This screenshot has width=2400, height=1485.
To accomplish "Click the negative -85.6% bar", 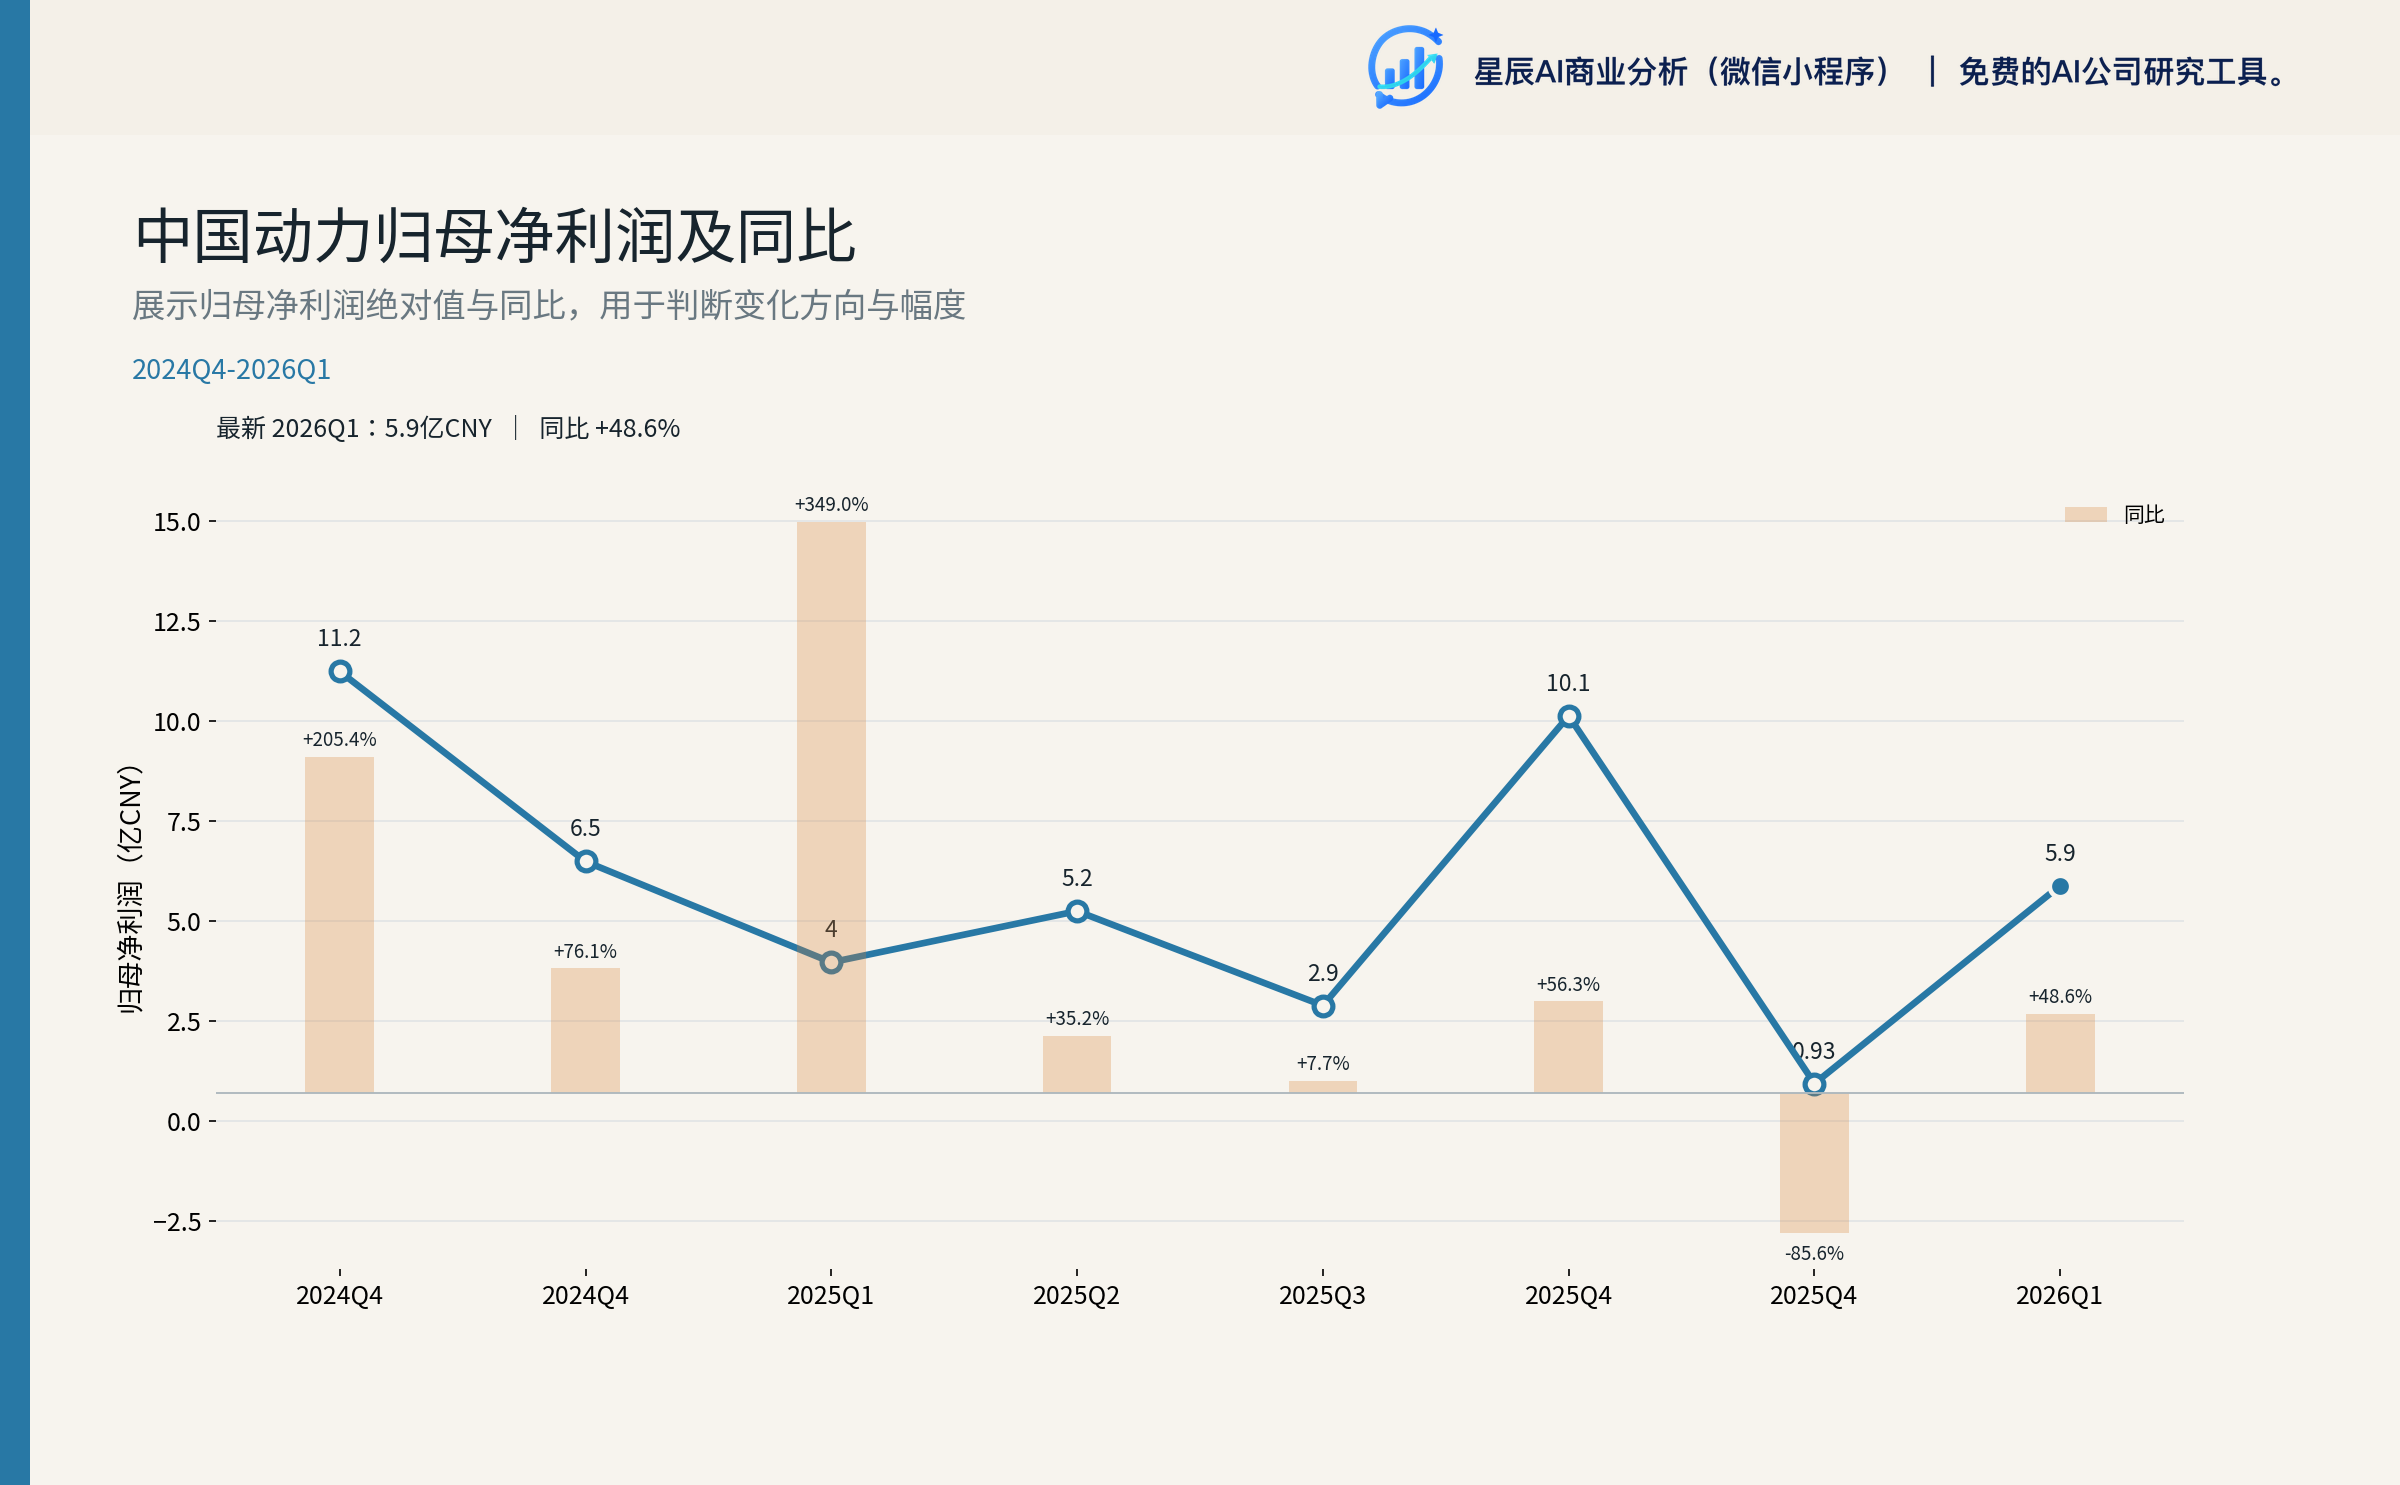I will pyautogui.click(x=1814, y=1163).
